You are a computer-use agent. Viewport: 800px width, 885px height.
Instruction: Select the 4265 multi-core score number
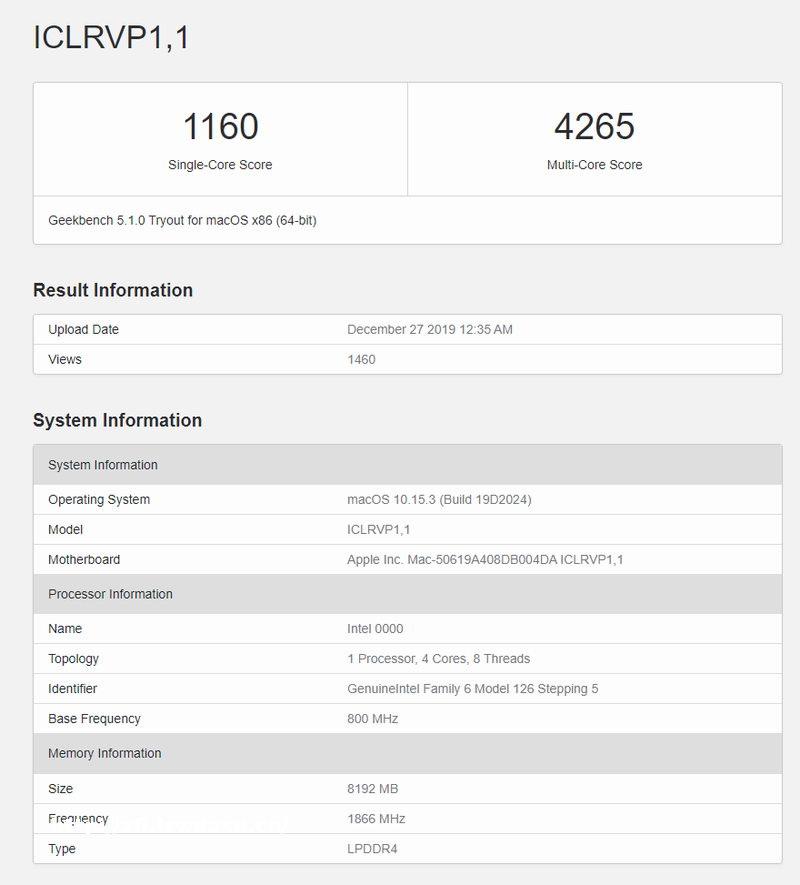pyautogui.click(x=594, y=127)
